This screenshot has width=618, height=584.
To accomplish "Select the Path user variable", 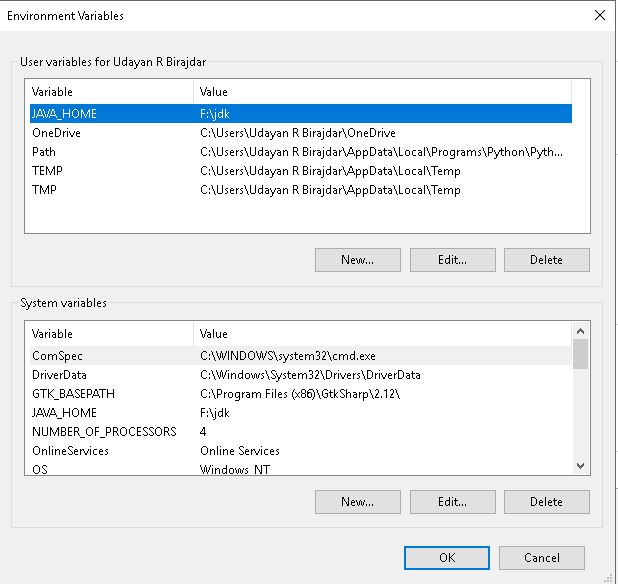I will tap(301, 152).
